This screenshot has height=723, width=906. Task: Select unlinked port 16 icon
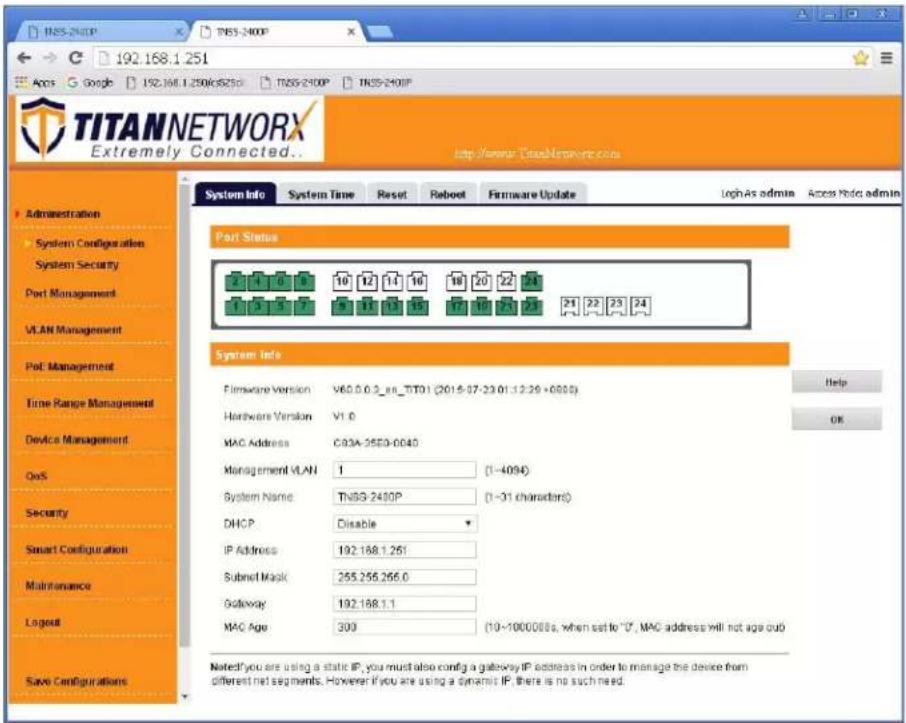(417, 281)
